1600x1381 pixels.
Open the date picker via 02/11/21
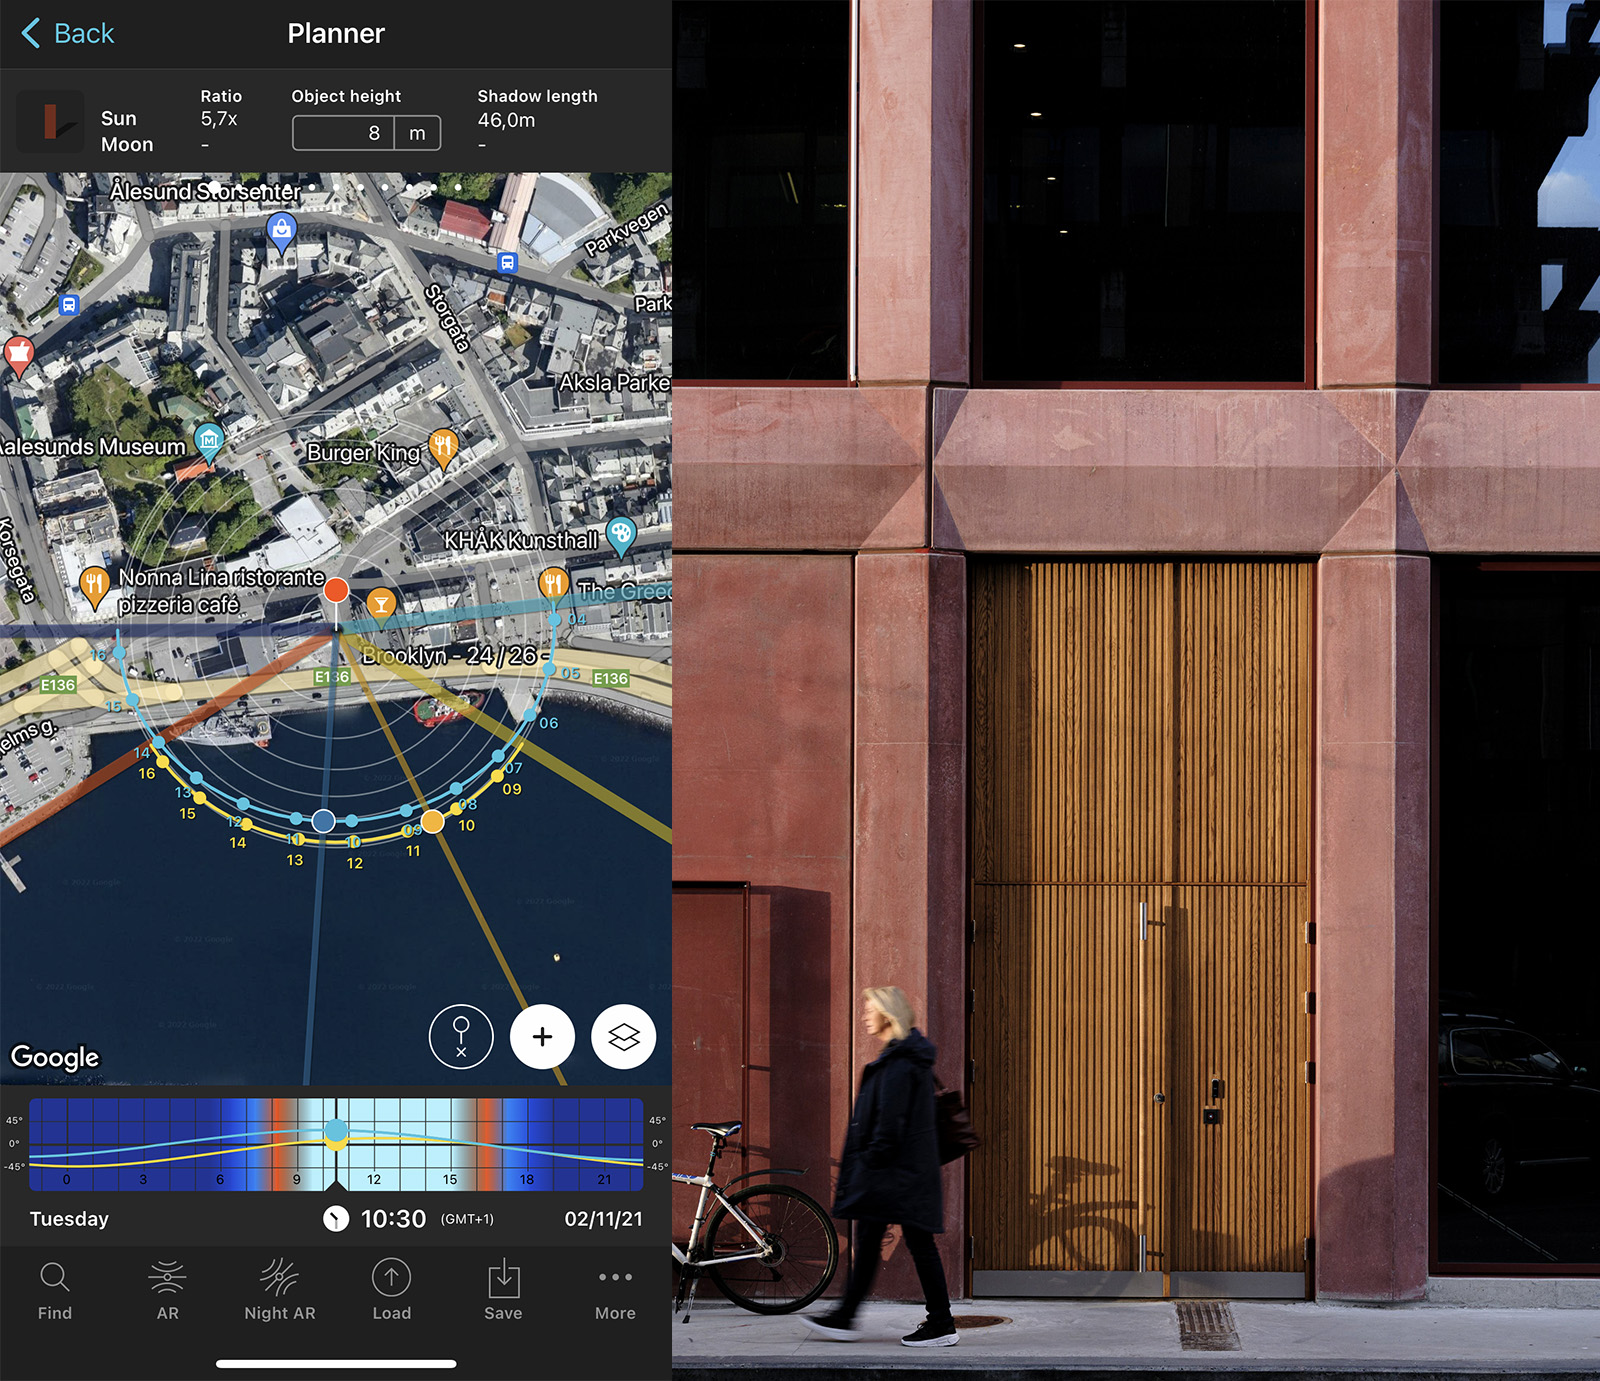[x=601, y=1219]
